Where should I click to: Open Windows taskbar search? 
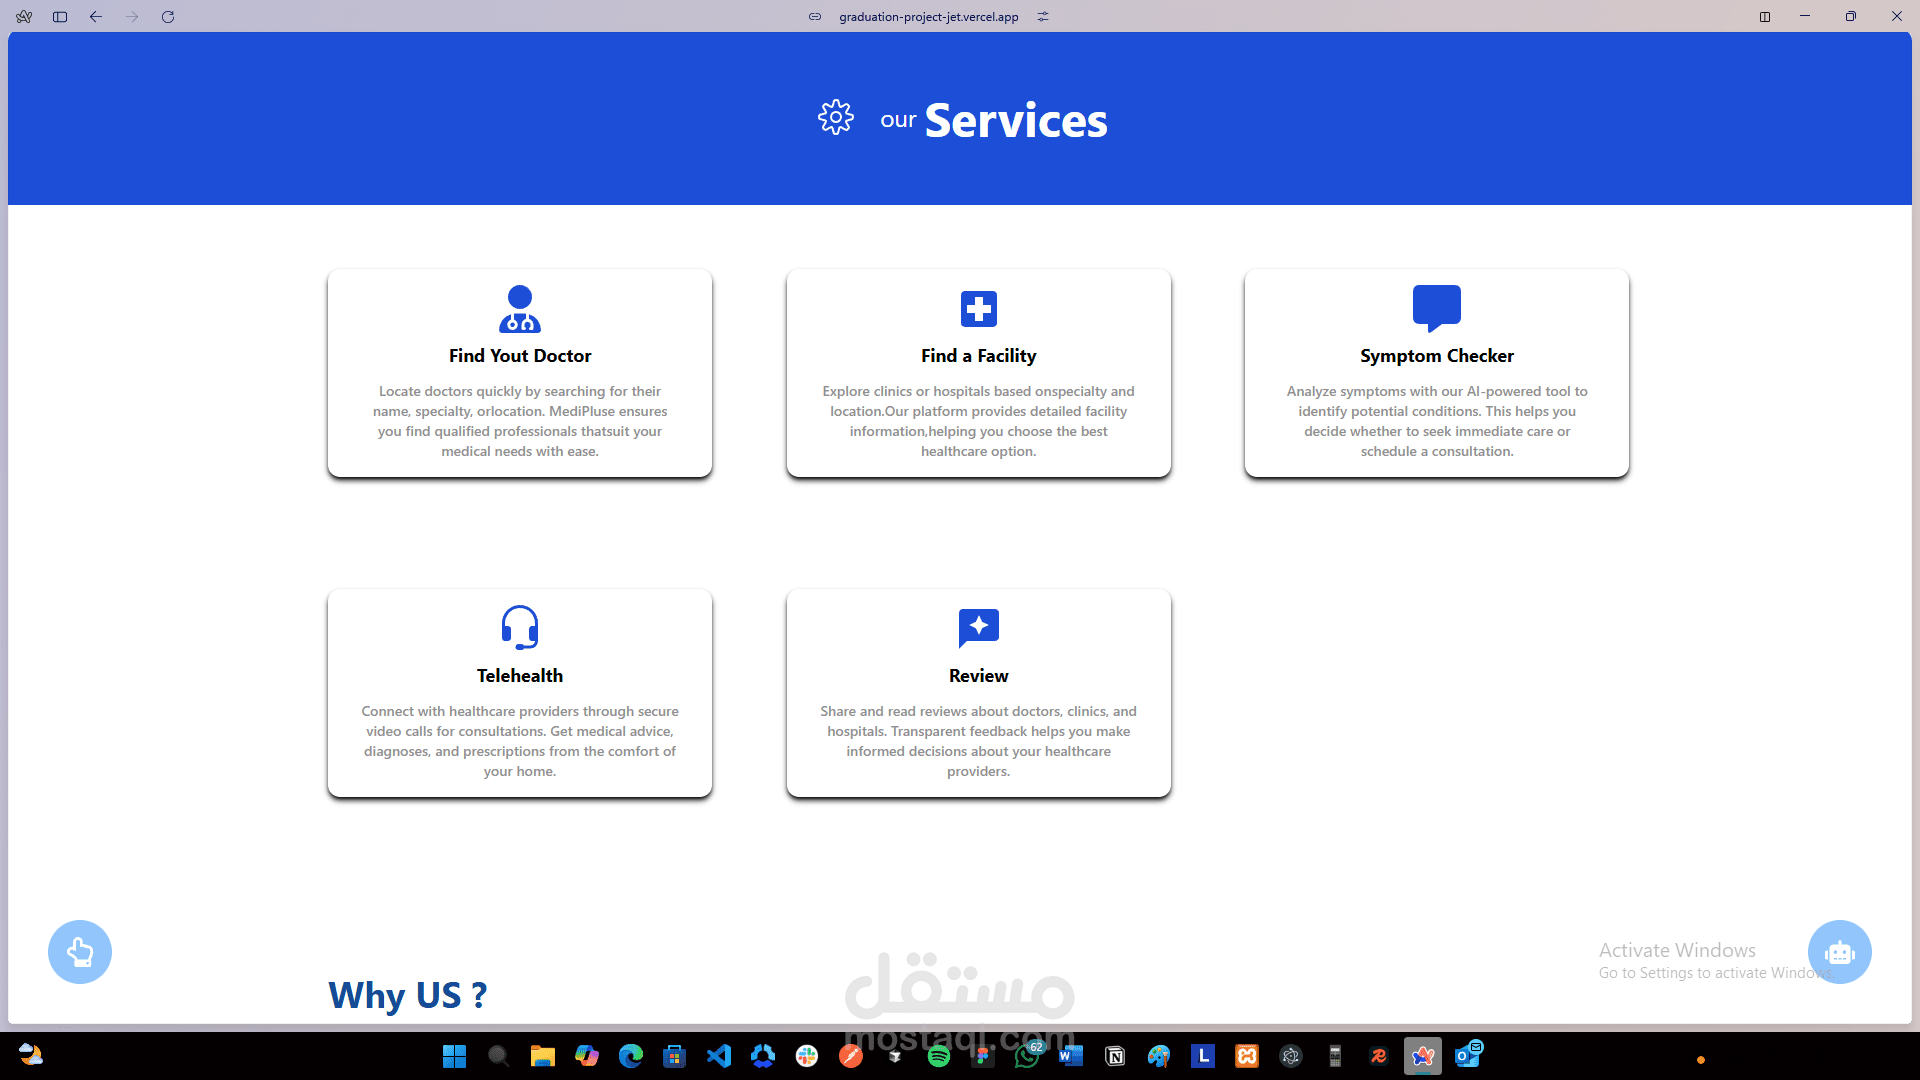point(498,1056)
